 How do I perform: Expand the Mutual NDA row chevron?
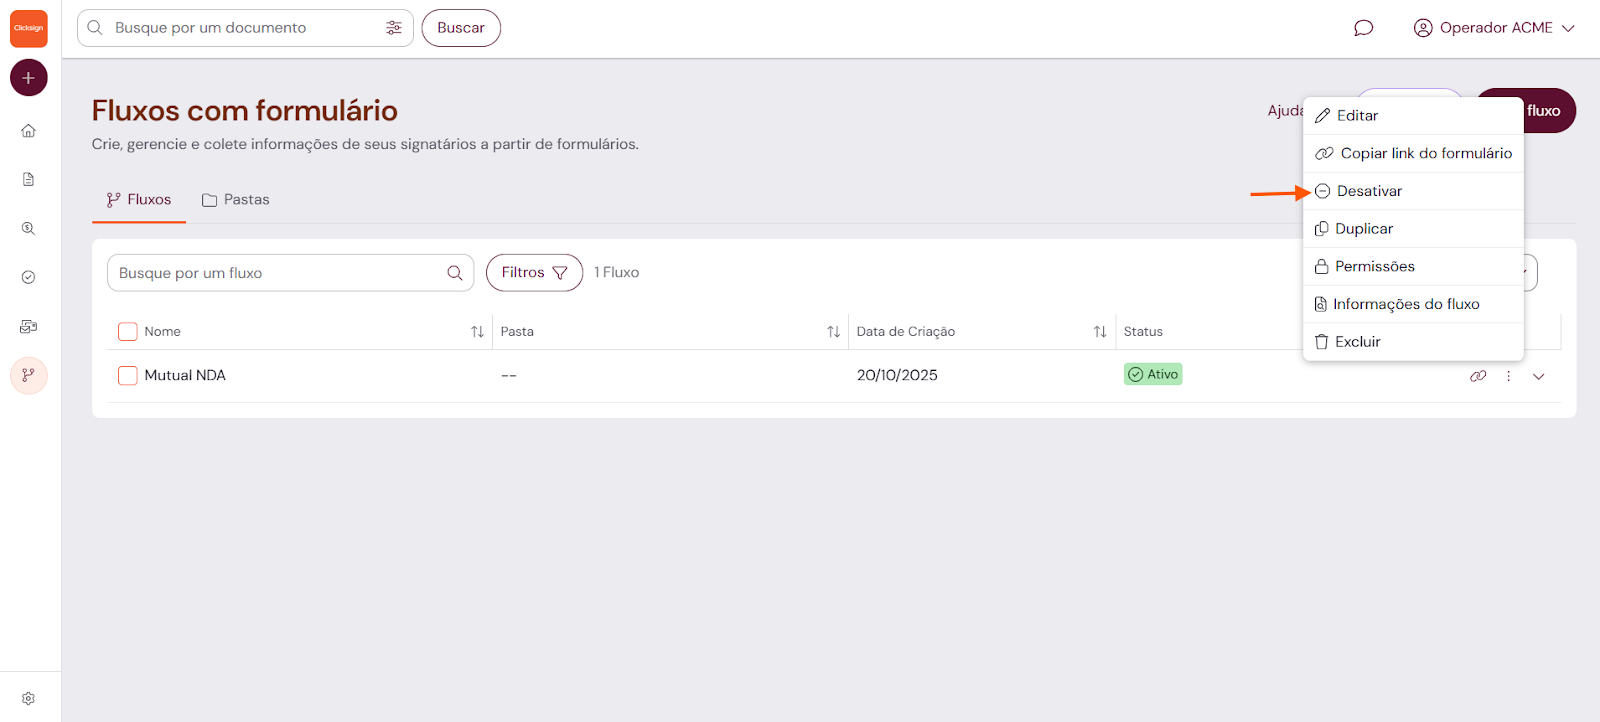[1538, 376]
